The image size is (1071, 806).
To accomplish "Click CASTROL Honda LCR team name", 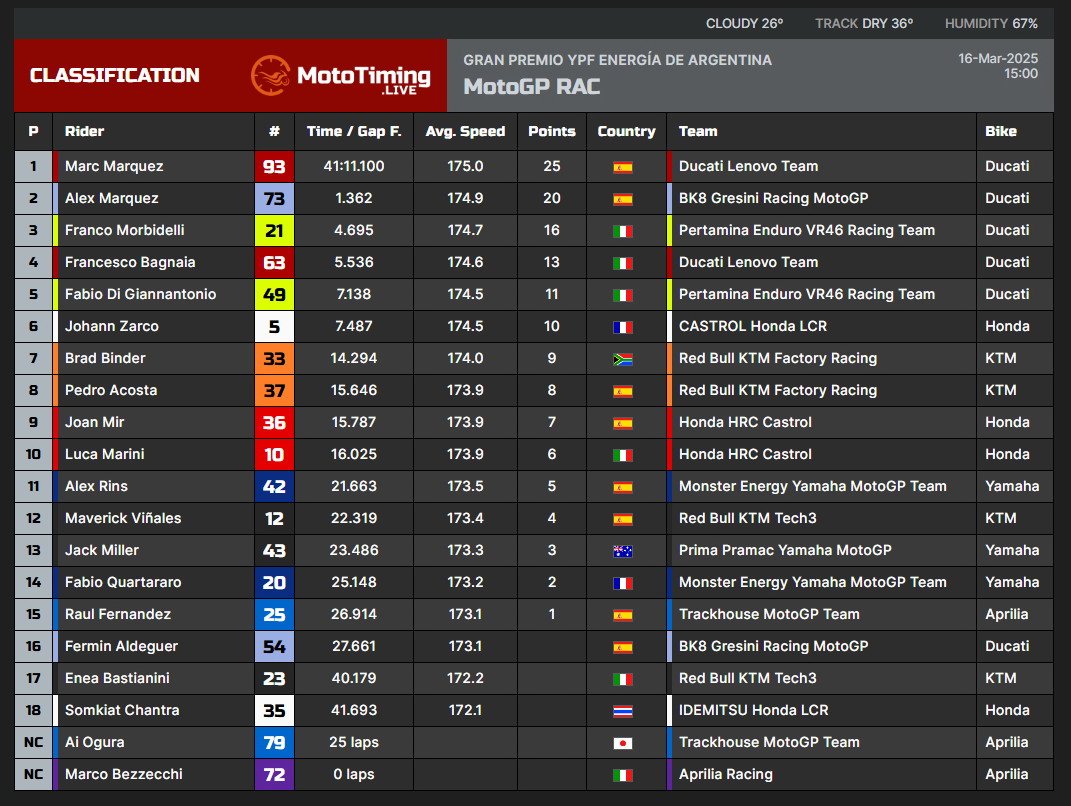I will [x=753, y=326].
